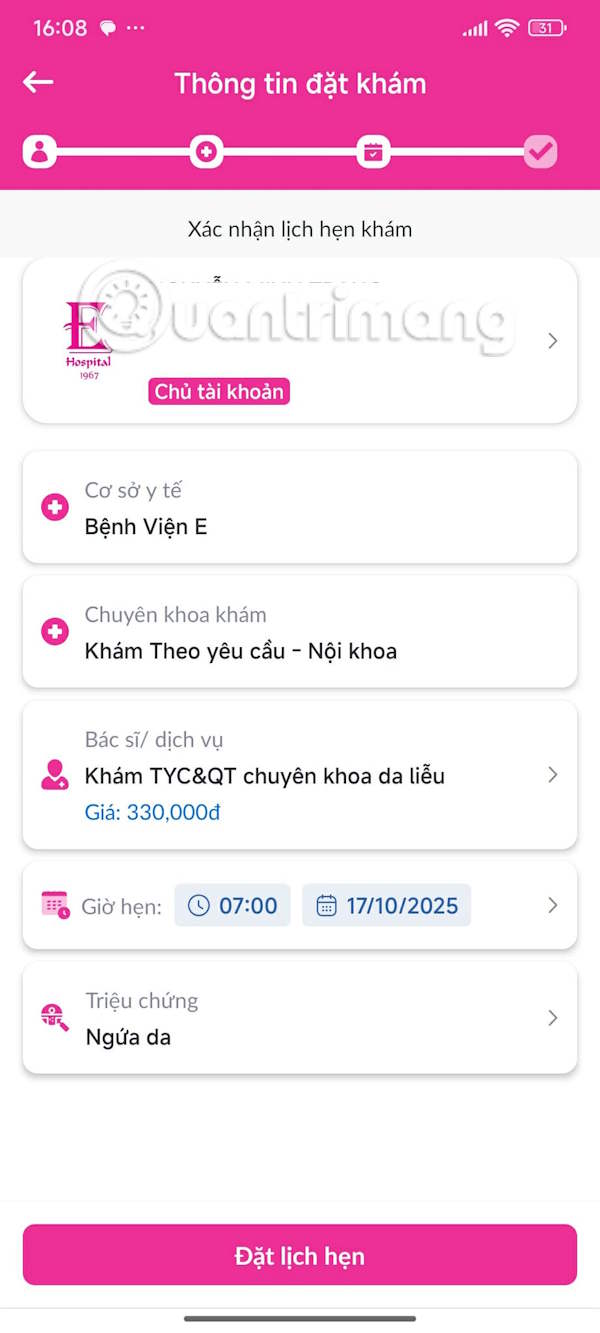Open Triệu chứng details via chevron
This screenshot has height=1333, width=600.
552,1017
